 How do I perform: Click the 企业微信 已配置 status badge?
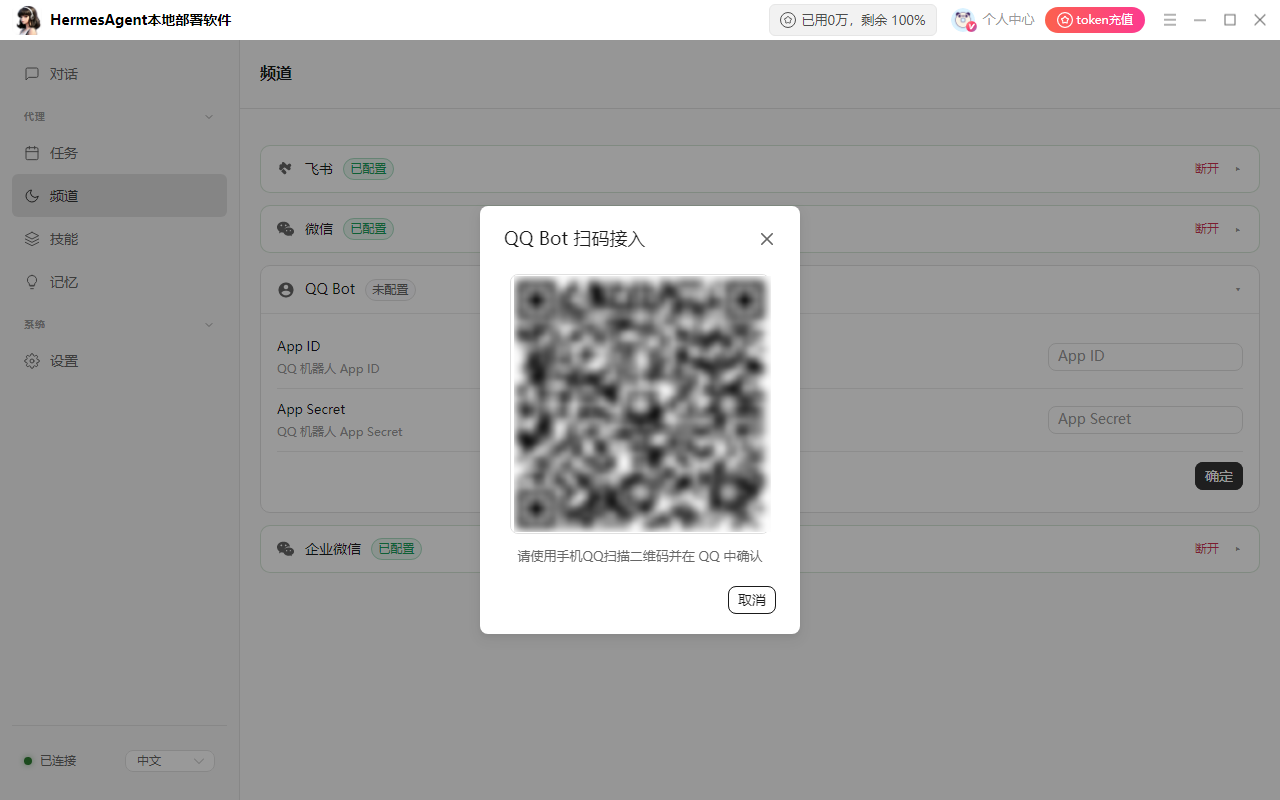(396, 549)
